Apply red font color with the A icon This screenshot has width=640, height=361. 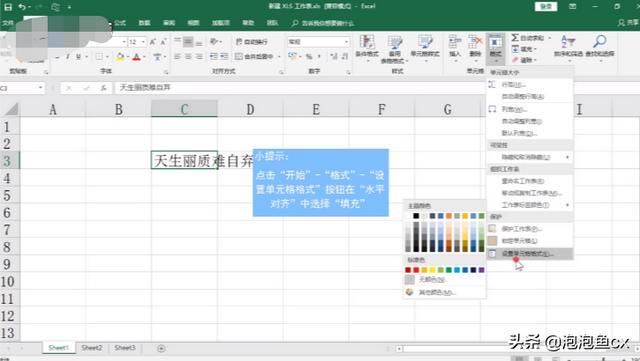click(x=136, y=57)
